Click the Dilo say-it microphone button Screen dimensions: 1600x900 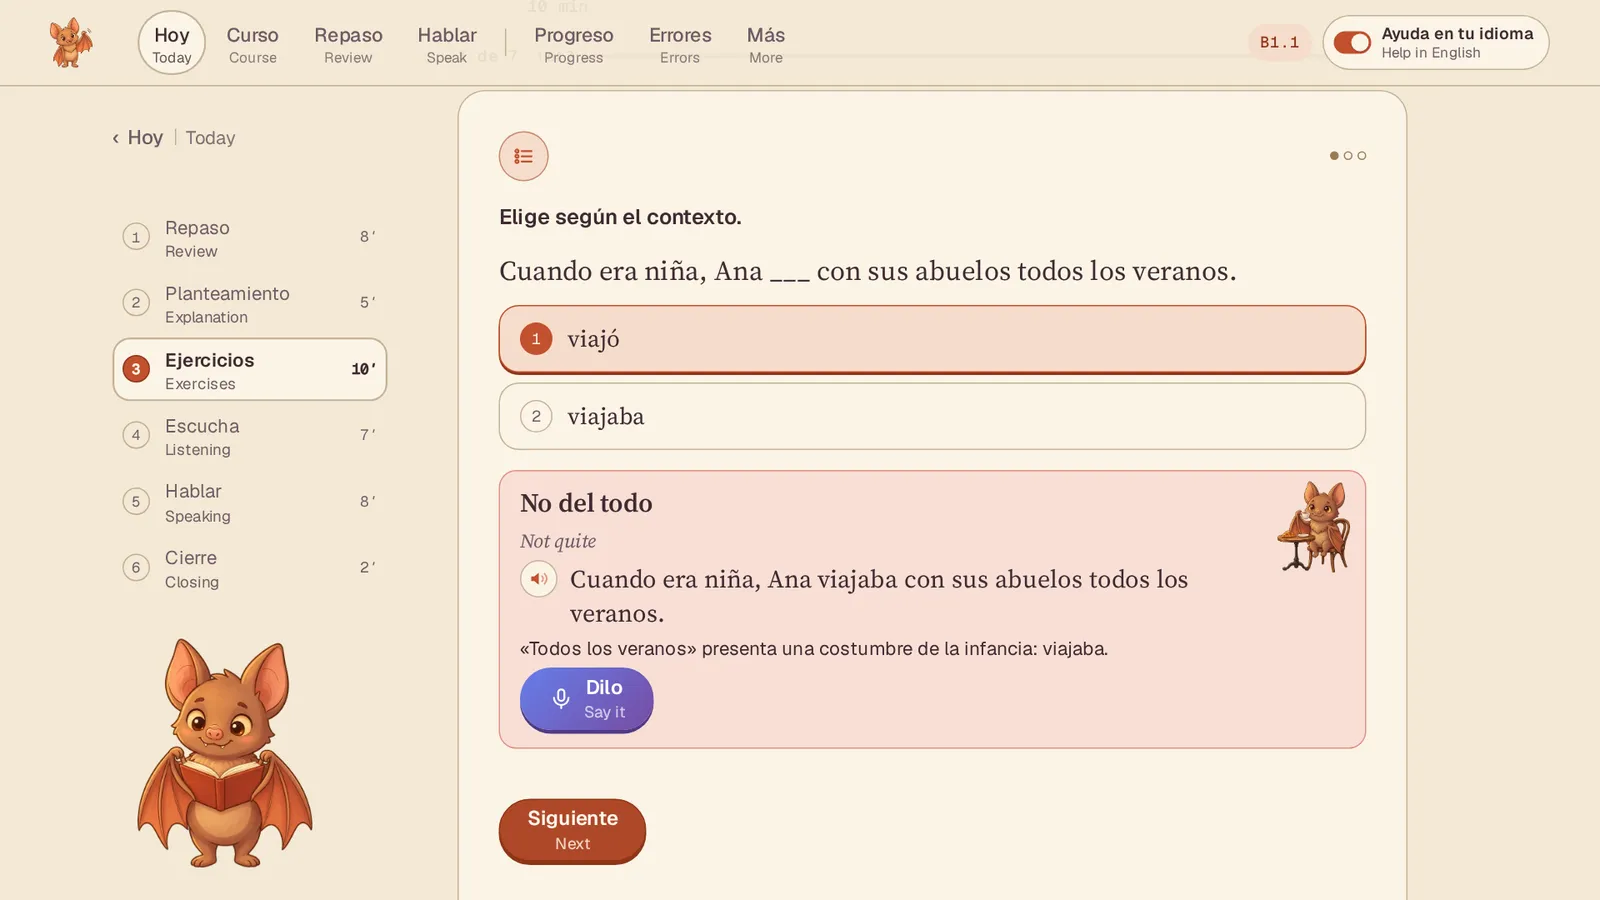586,699
